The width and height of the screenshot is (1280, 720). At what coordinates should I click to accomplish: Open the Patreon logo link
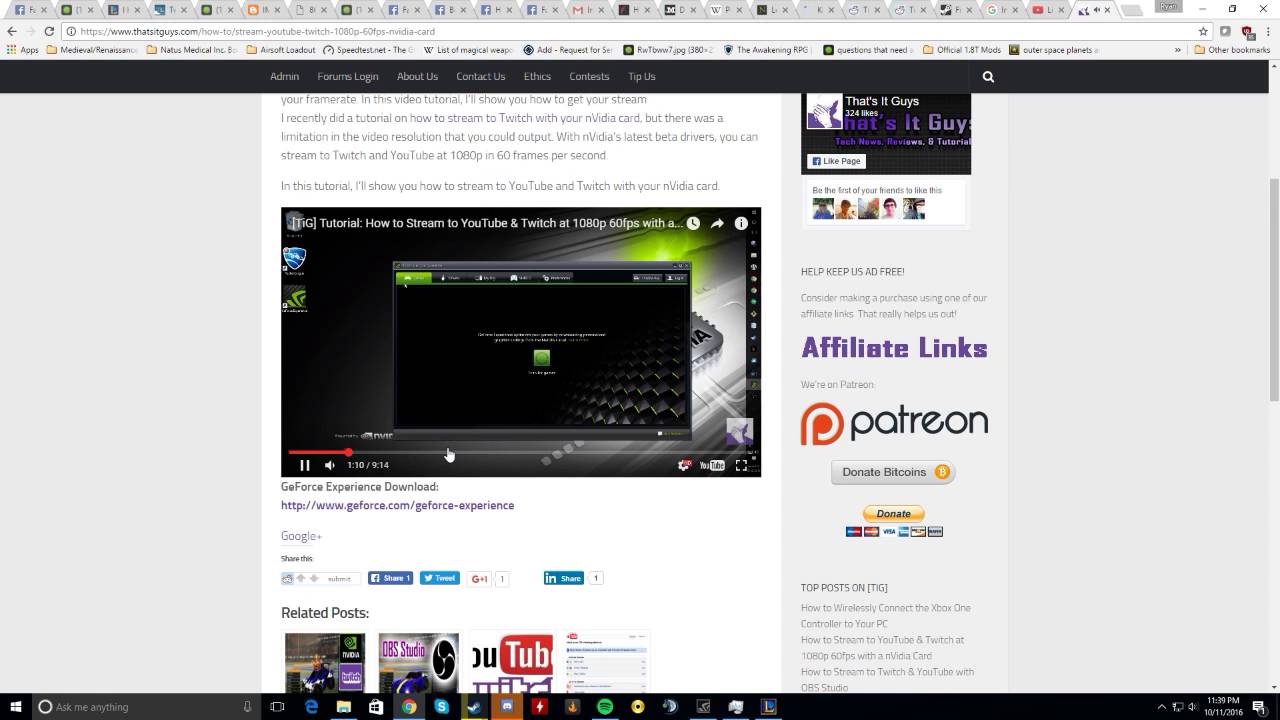[x=894, y=423]
